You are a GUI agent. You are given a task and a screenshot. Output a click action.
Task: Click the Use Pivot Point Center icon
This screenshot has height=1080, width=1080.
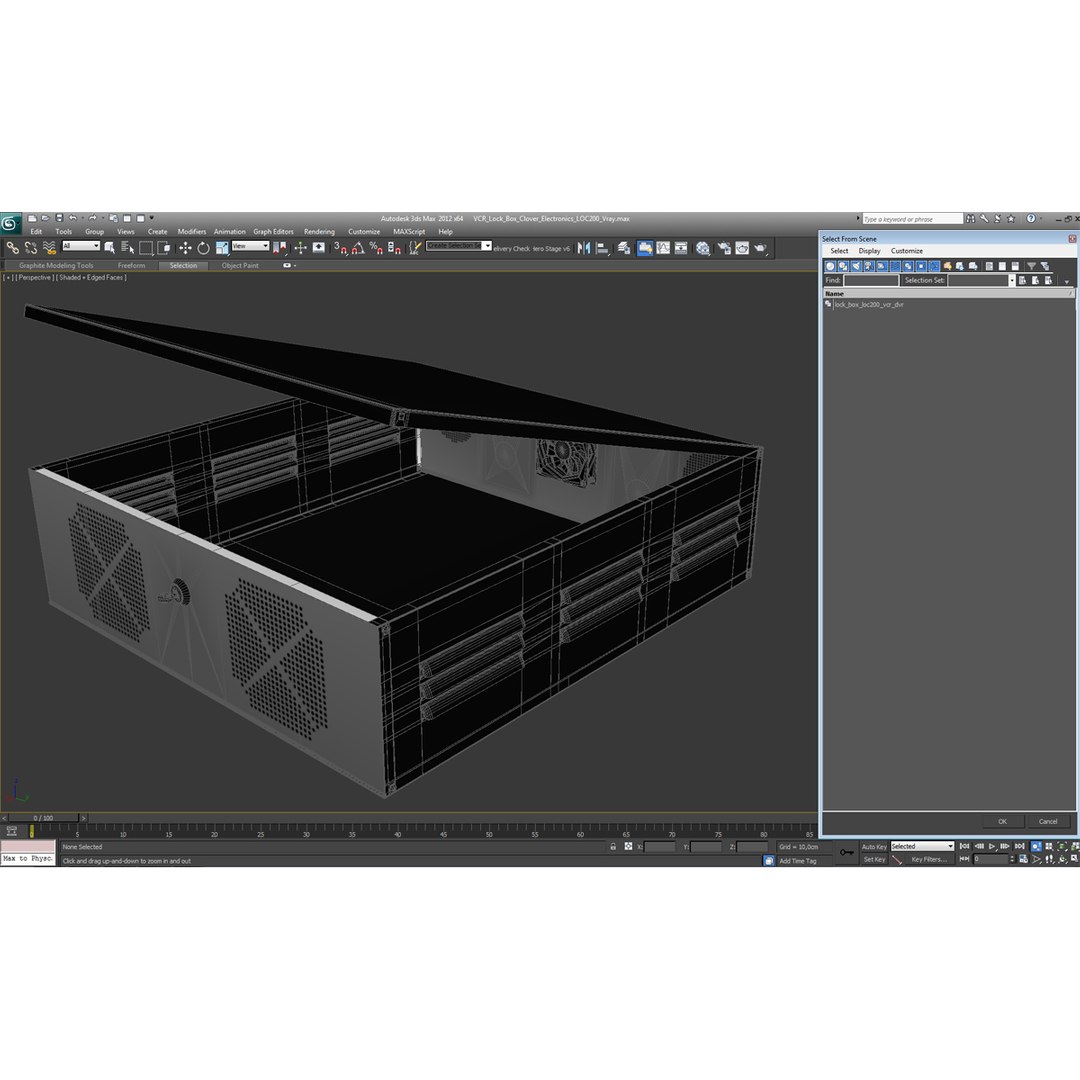[279, 248]
